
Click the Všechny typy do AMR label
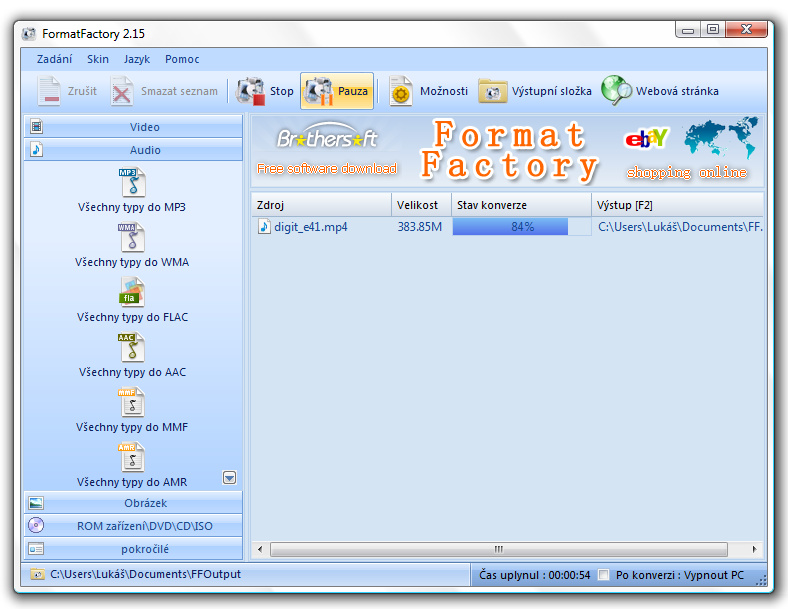(x=132, y=482)
